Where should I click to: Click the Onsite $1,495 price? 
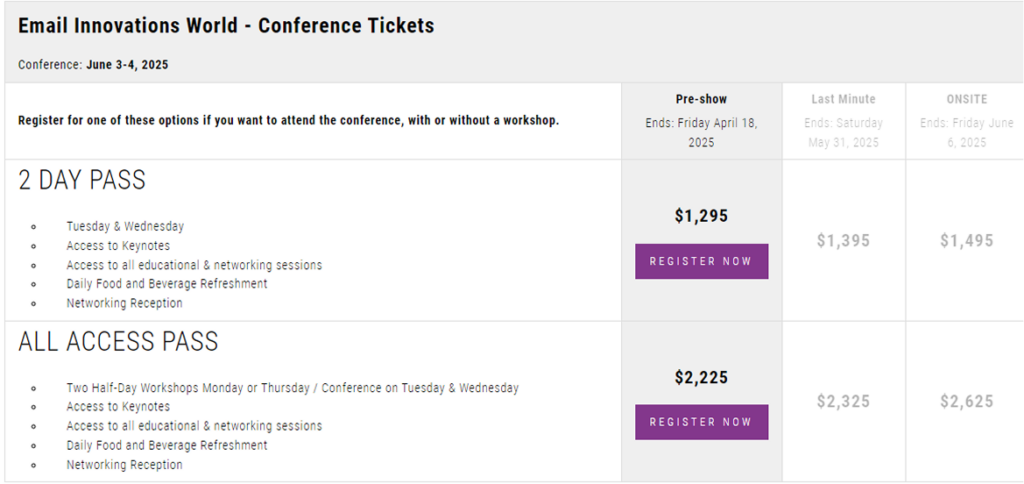click(967, 241)
